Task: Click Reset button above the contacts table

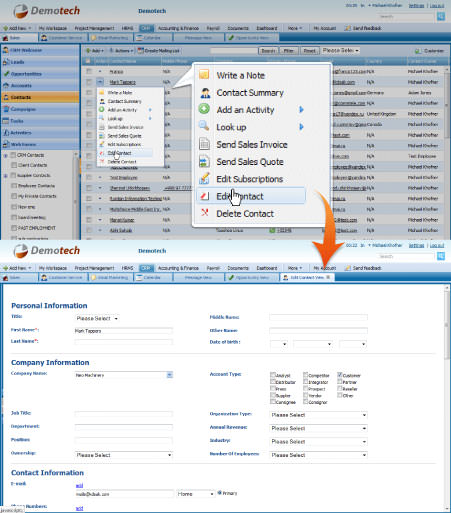Action: [310, 51]
